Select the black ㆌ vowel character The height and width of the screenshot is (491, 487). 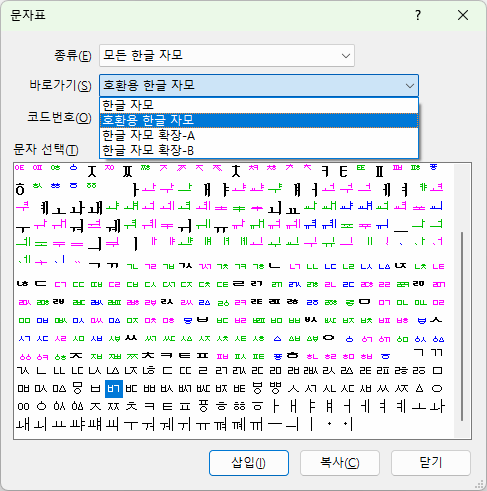pos(257,425)
